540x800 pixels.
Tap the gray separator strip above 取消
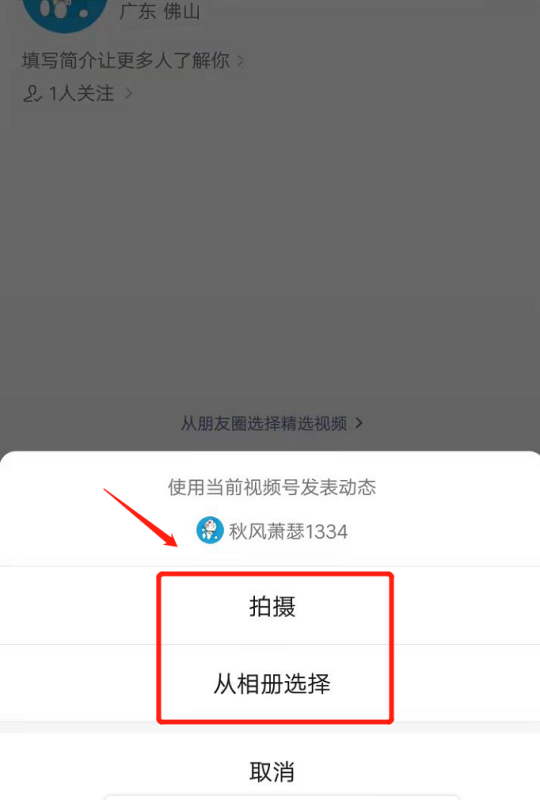click(x=270, y=727)
